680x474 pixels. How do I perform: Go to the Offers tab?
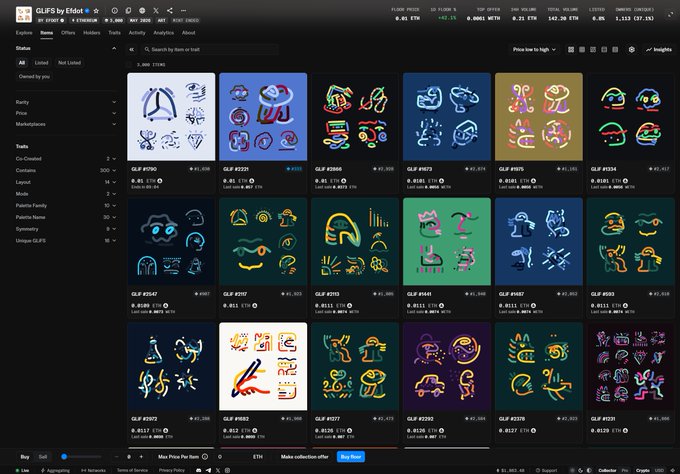click(68, 33)
